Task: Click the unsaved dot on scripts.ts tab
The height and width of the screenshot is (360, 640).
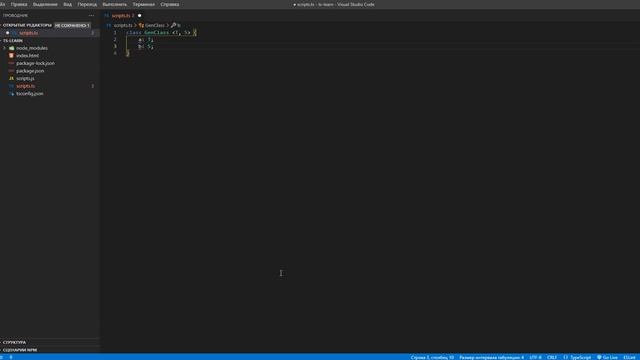Action: tap(139, 16)
